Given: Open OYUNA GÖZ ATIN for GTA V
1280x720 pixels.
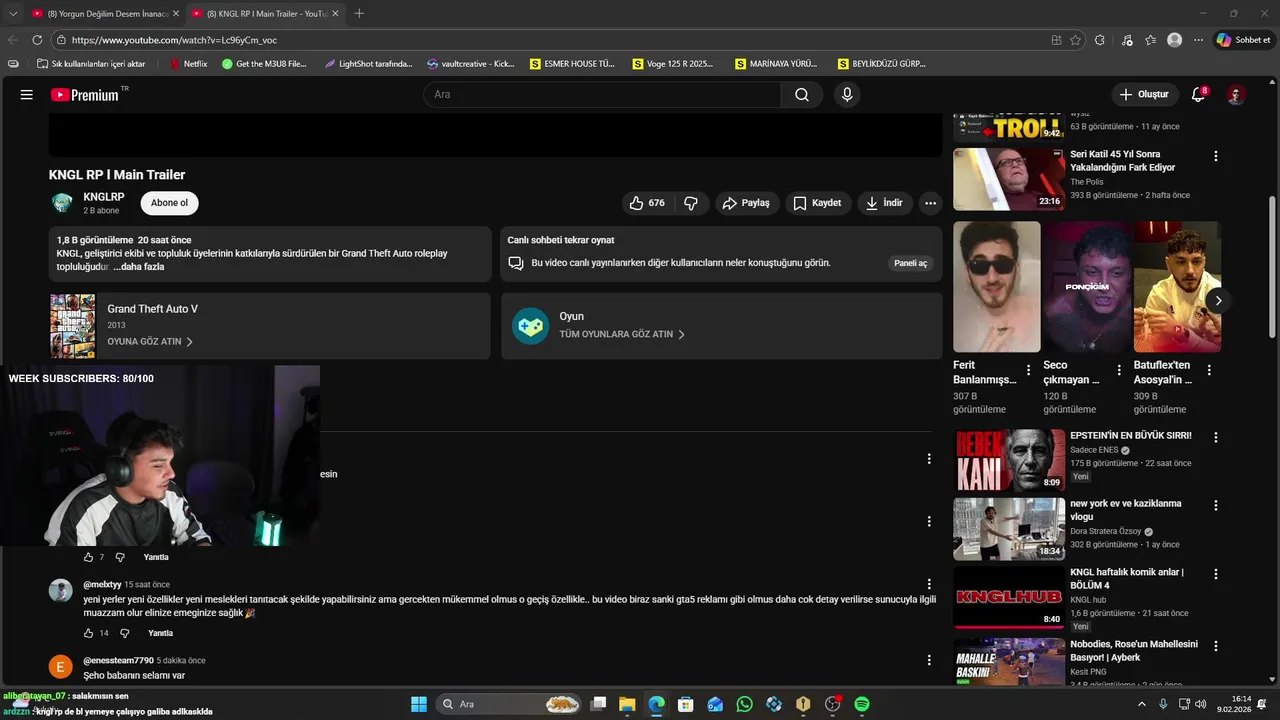Looking at the screenshot, I should (x=150, y=341).
